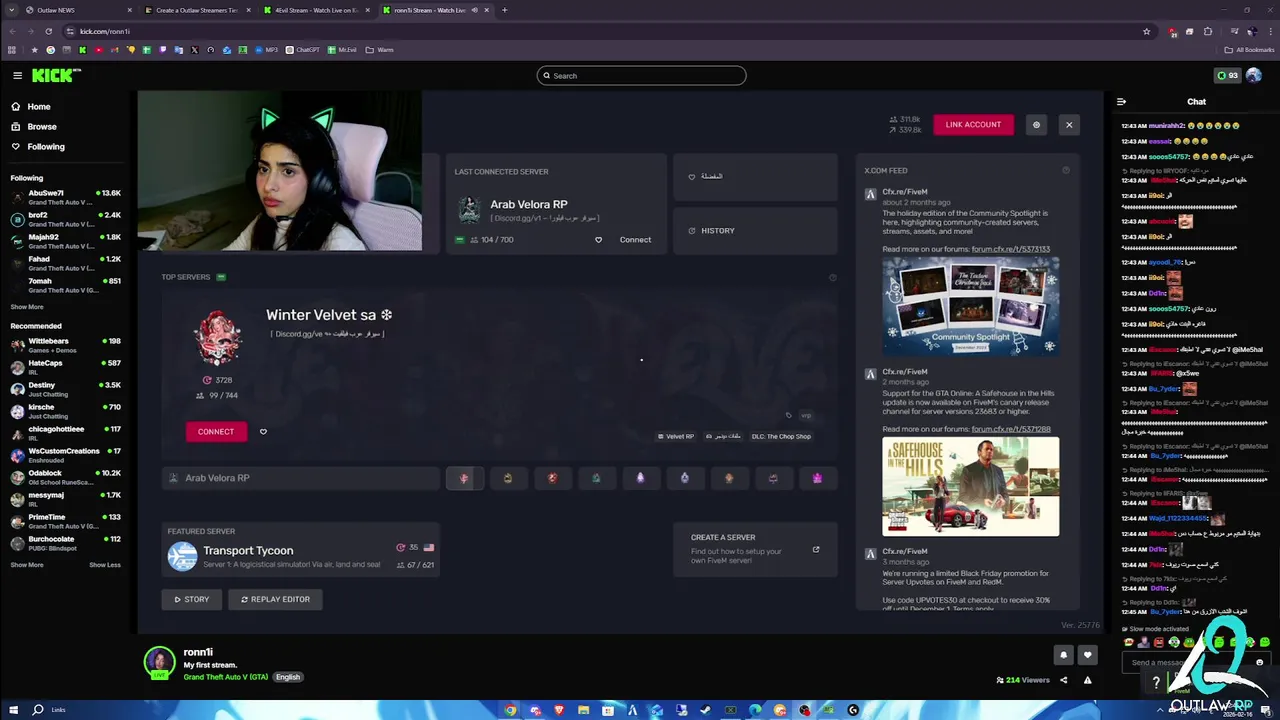This screenshot has height=720, width=1280.
Task: Click Winter Velvet sa server logo
Action: (x=217, y=338)
